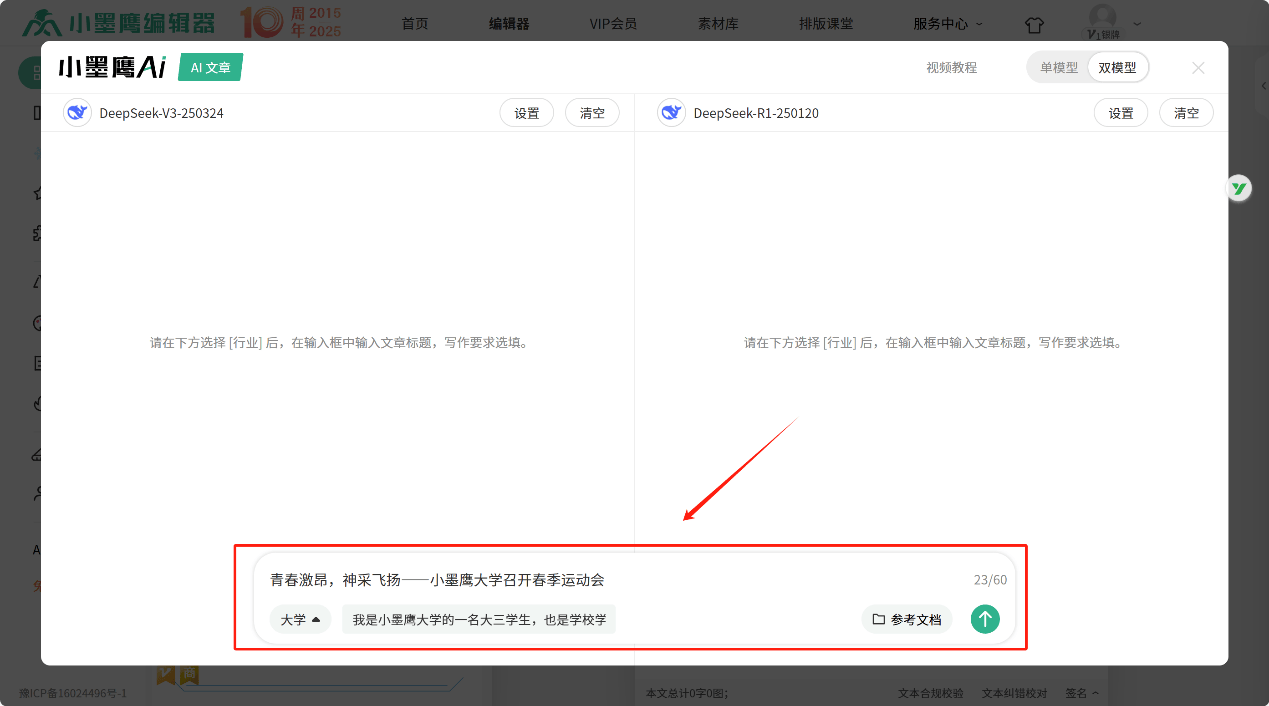This screenshot has width=1269, height=706.
Task: Click 文本合规校验 in bottom bar
Action: coord(930,692)
